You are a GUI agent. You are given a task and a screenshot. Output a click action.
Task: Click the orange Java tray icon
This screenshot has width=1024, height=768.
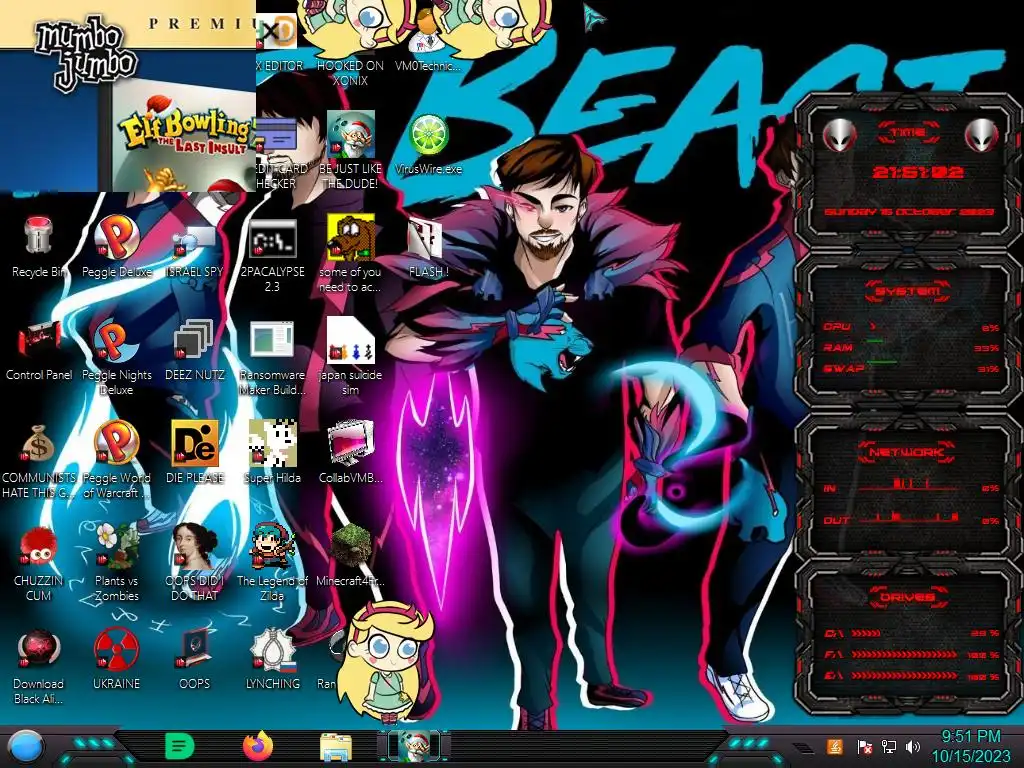[835, 747]
